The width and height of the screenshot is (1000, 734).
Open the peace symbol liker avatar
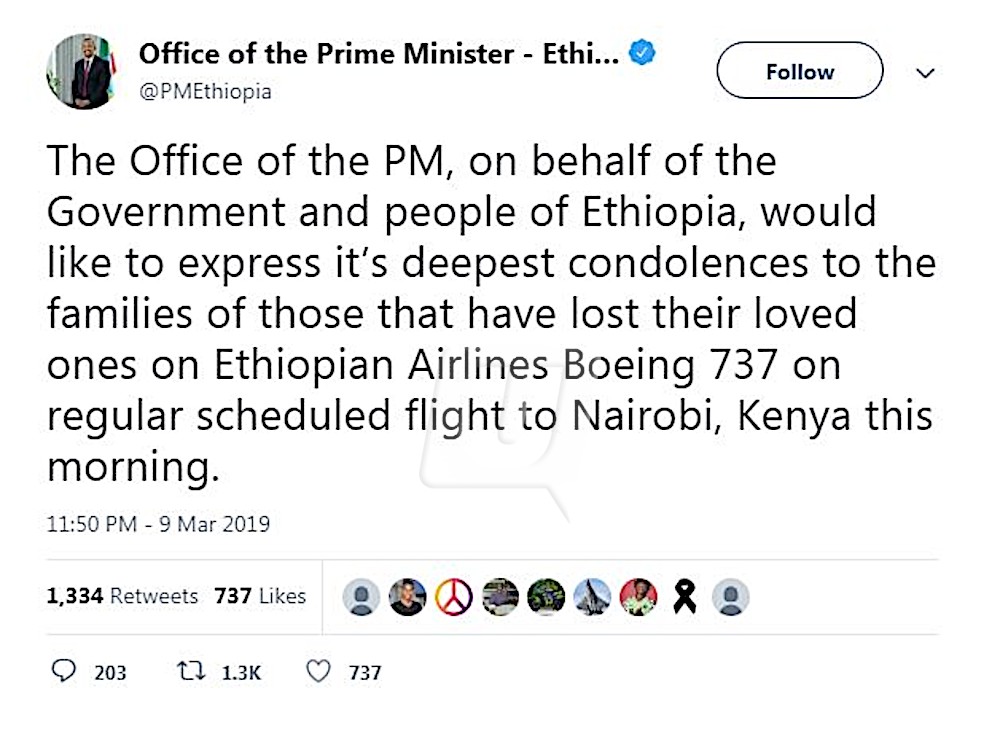tap(453, 597)
